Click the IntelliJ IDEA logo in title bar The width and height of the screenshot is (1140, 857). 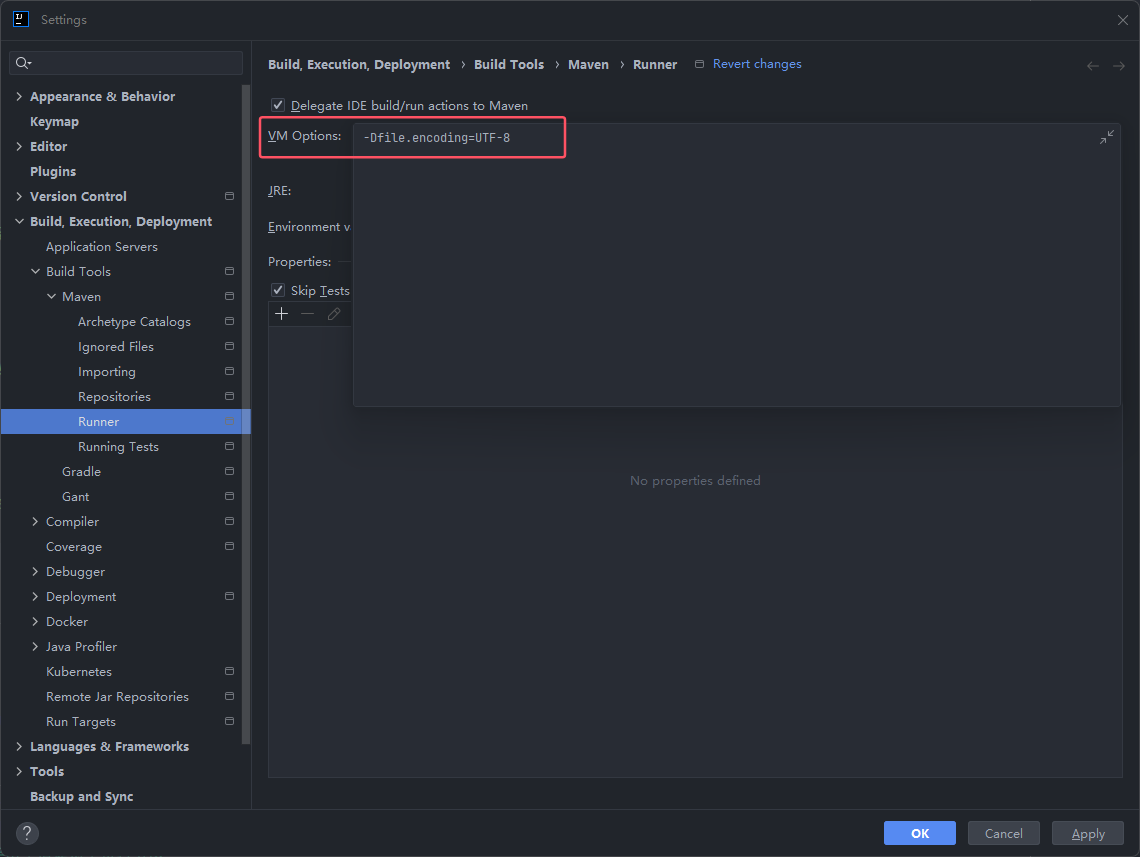point(21,20)
